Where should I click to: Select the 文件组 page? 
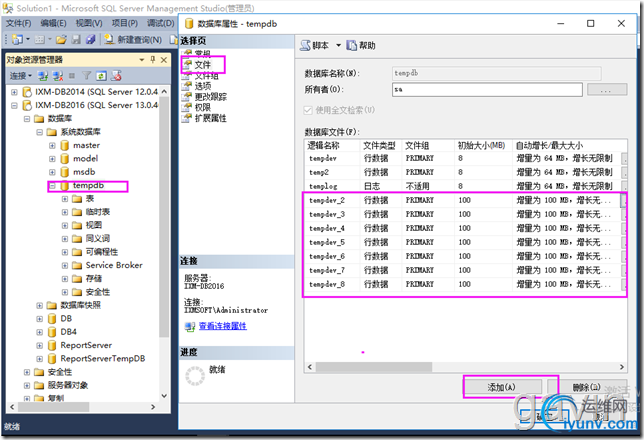point(206,76)
